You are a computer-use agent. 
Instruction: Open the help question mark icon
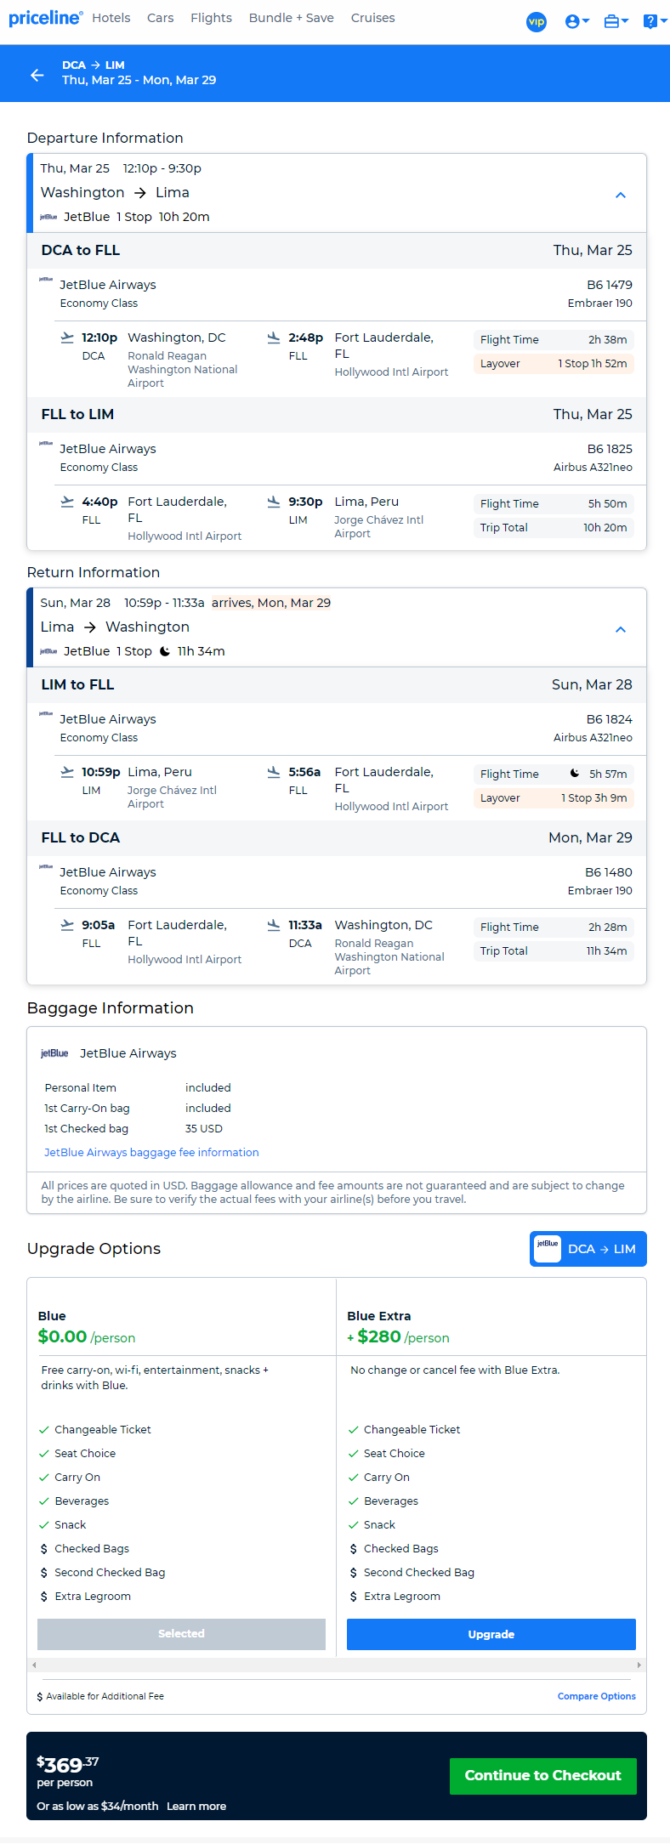pos(654,21)
